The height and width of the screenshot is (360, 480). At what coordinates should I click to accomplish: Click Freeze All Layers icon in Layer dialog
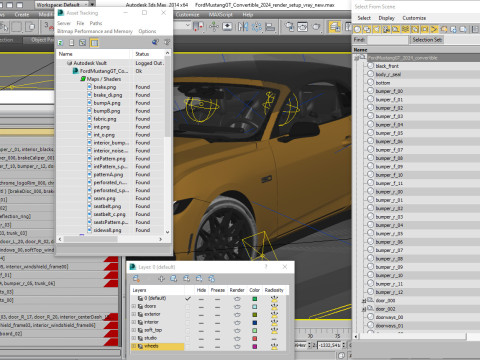click(x=211, y=278)
